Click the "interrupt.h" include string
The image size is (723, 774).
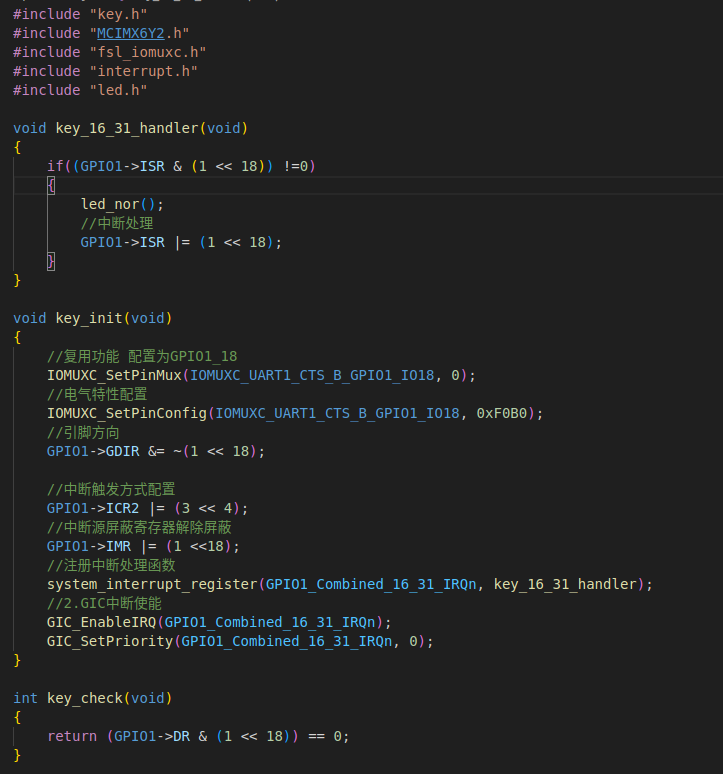143,71
